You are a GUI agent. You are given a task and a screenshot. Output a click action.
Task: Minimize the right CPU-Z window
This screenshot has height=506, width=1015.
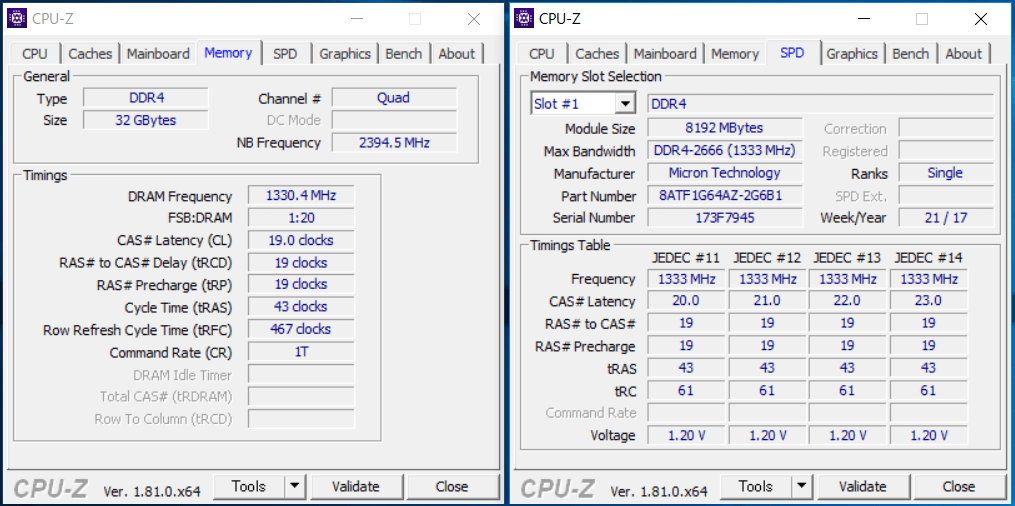pos(864,19)
